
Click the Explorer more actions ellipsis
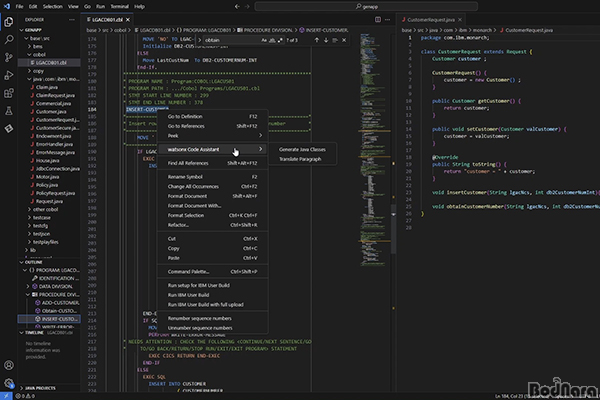[72, 20]
